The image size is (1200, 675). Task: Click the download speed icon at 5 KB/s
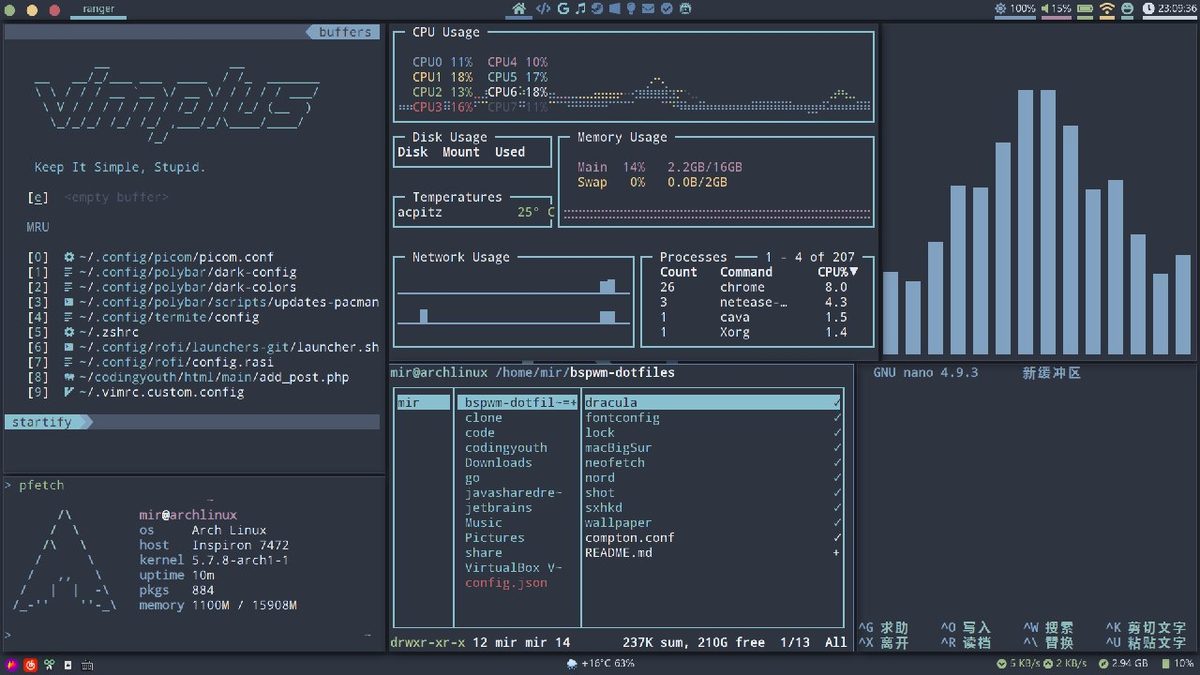point(1003,665)
